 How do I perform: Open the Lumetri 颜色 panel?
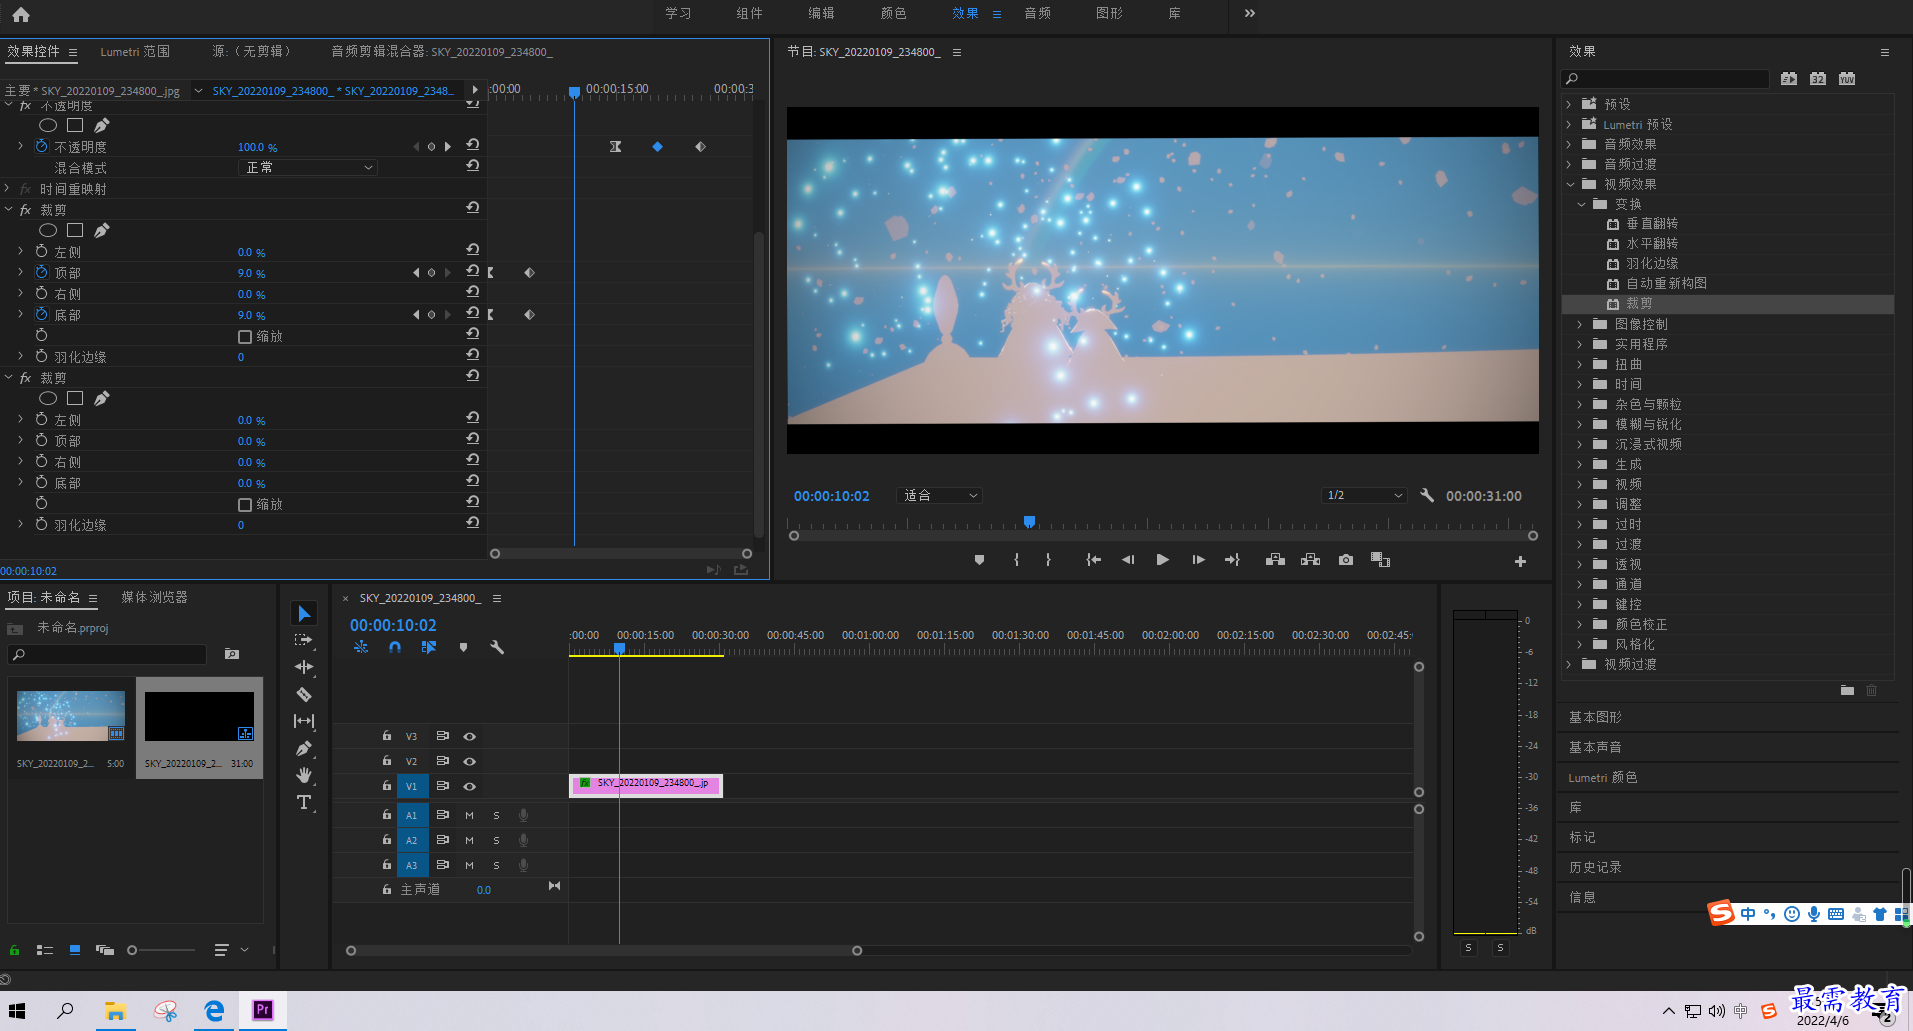[x=1602, y=777]
